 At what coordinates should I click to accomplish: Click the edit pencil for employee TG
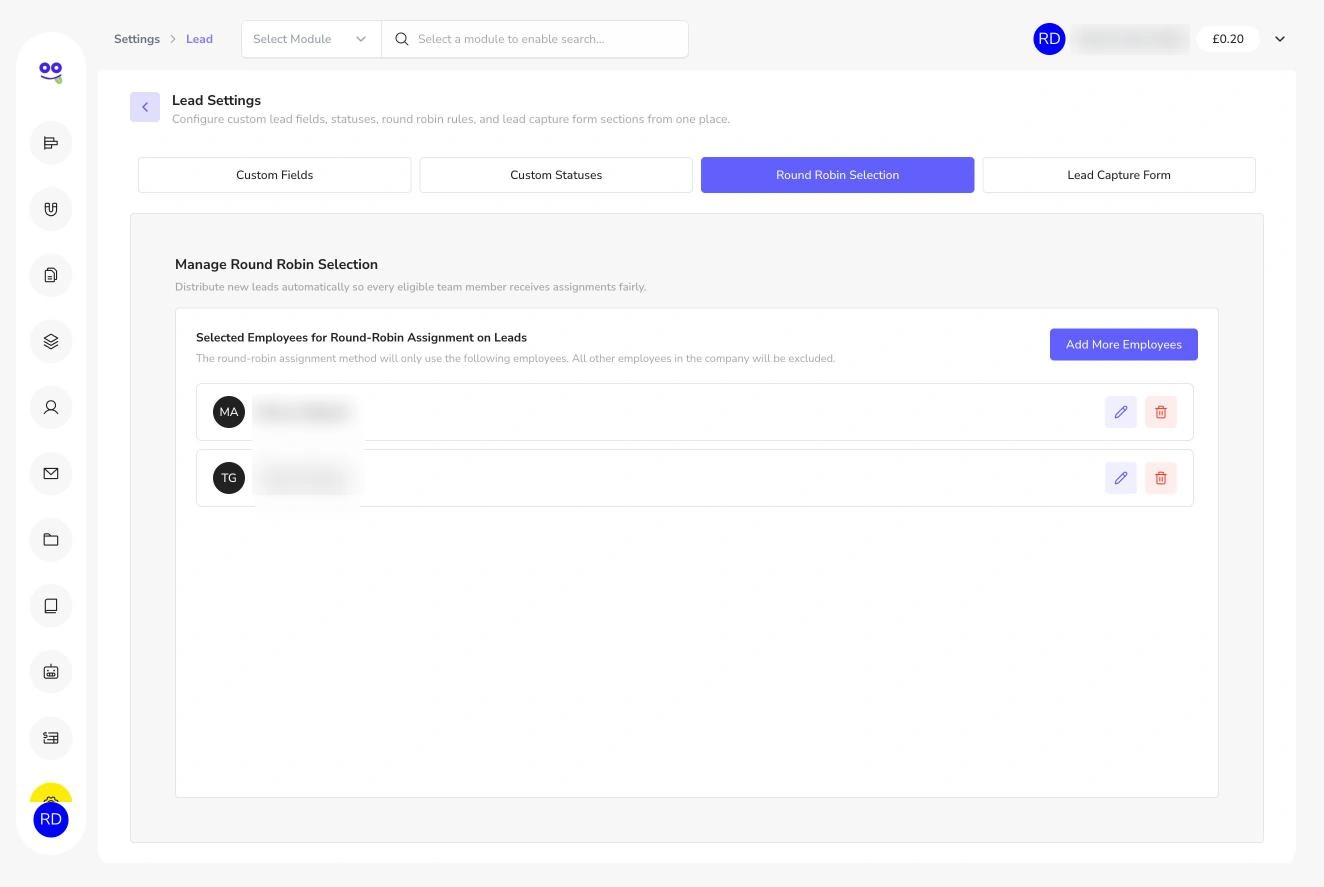(x=1120, y=478)
